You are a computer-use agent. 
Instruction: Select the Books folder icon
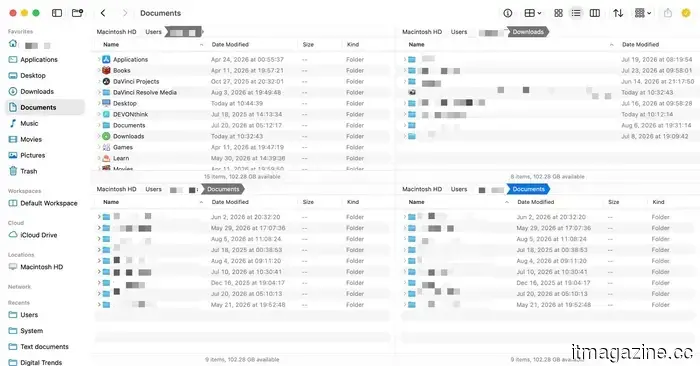tap(106, 70)
